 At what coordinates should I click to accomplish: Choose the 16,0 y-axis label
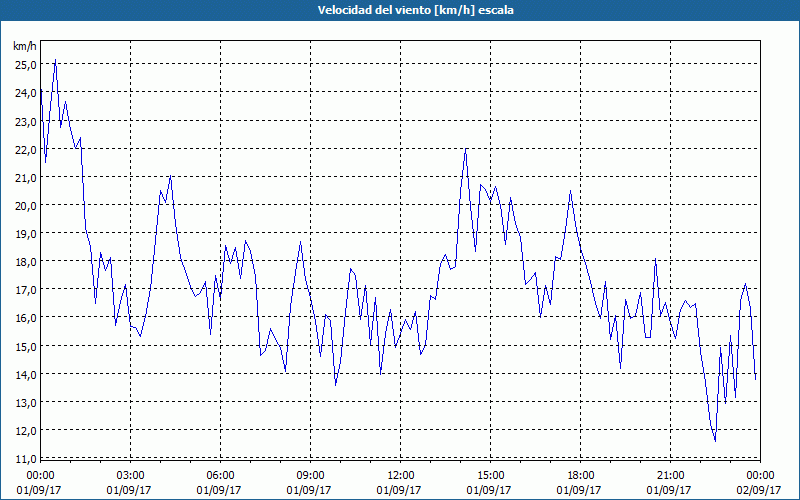(x=26, y=318)
